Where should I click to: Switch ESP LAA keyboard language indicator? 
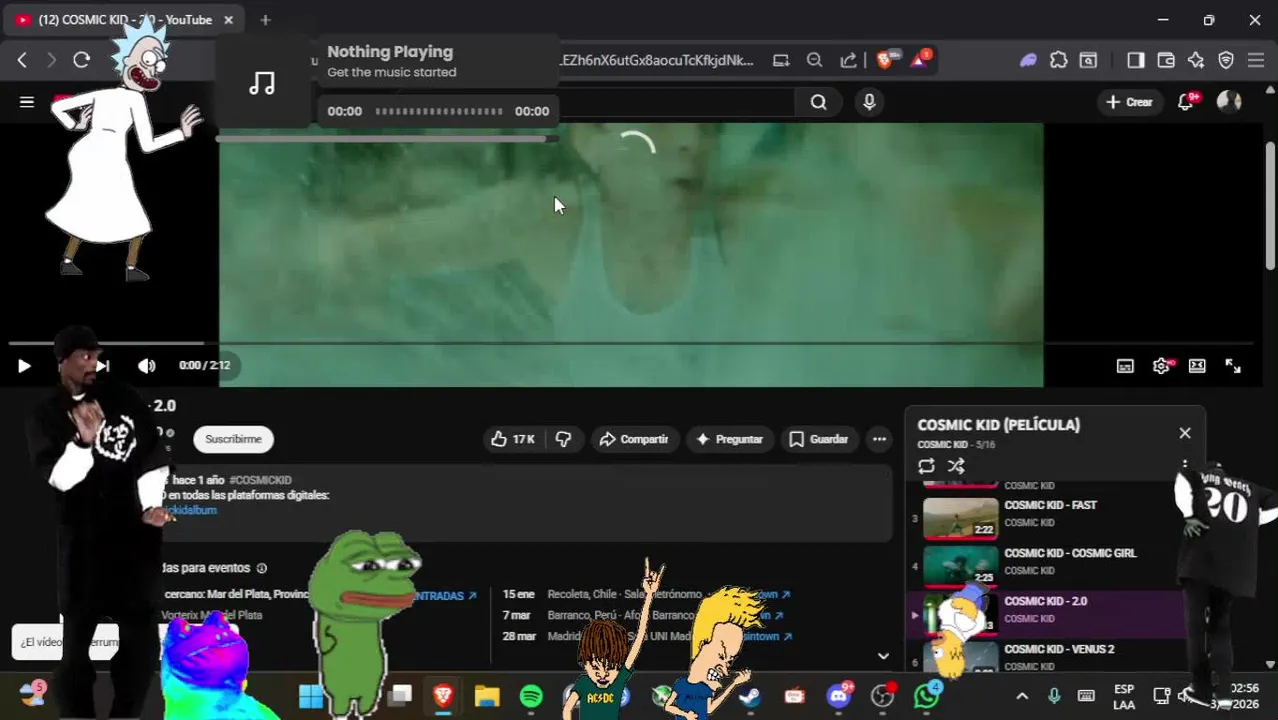click(1124, 696)
